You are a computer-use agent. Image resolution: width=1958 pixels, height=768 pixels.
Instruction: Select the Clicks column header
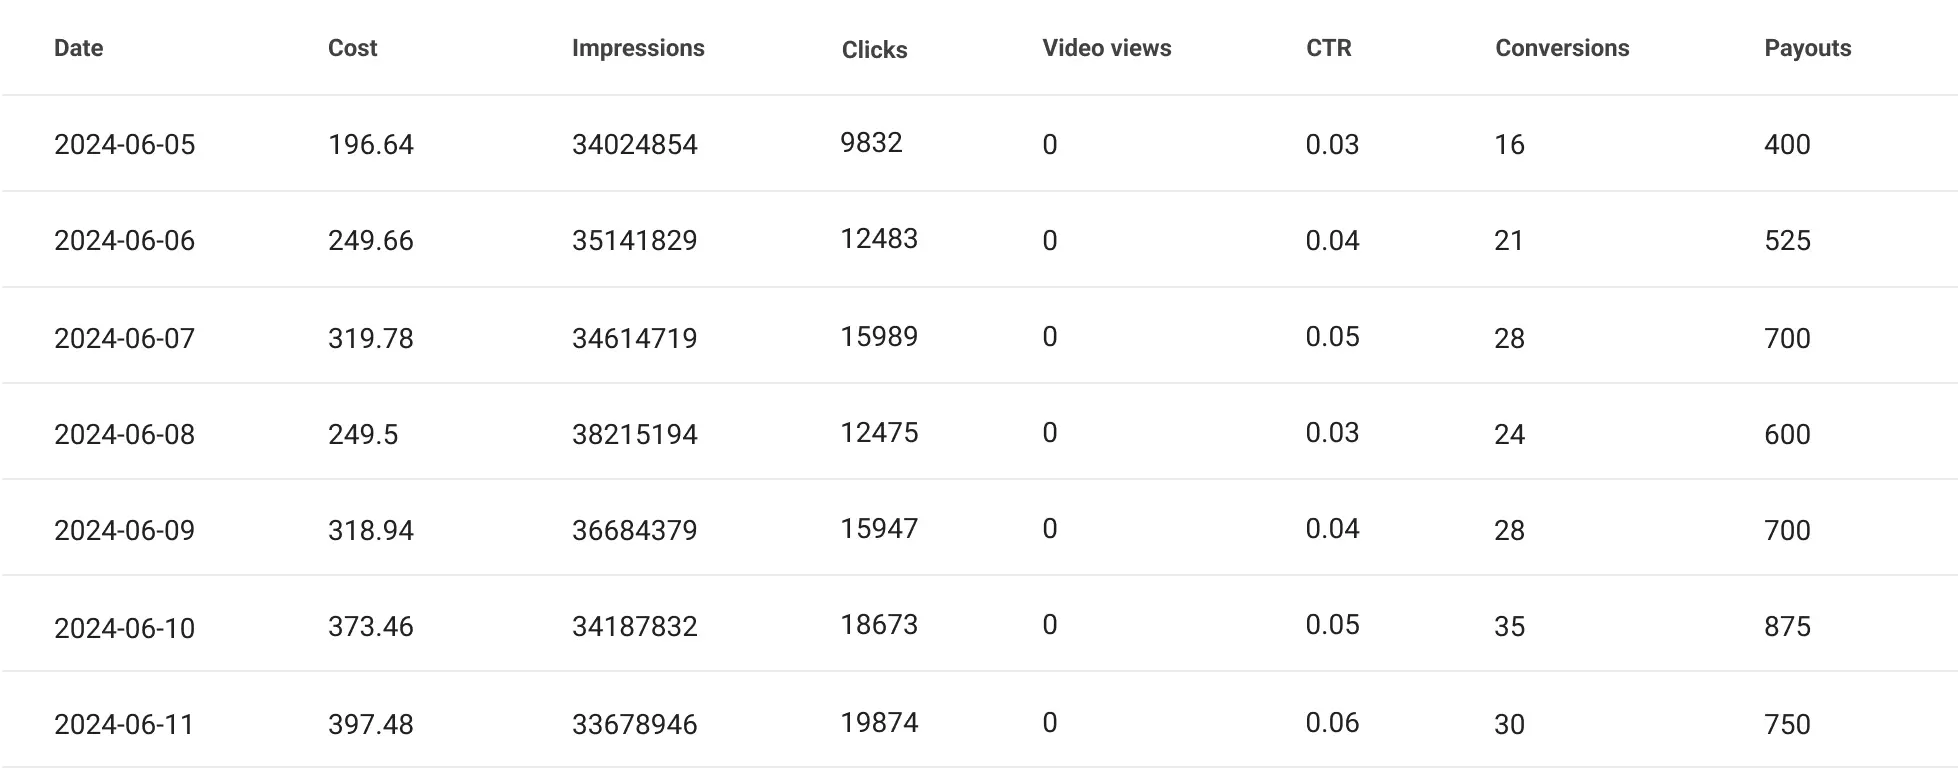click(x=874, y=50)
